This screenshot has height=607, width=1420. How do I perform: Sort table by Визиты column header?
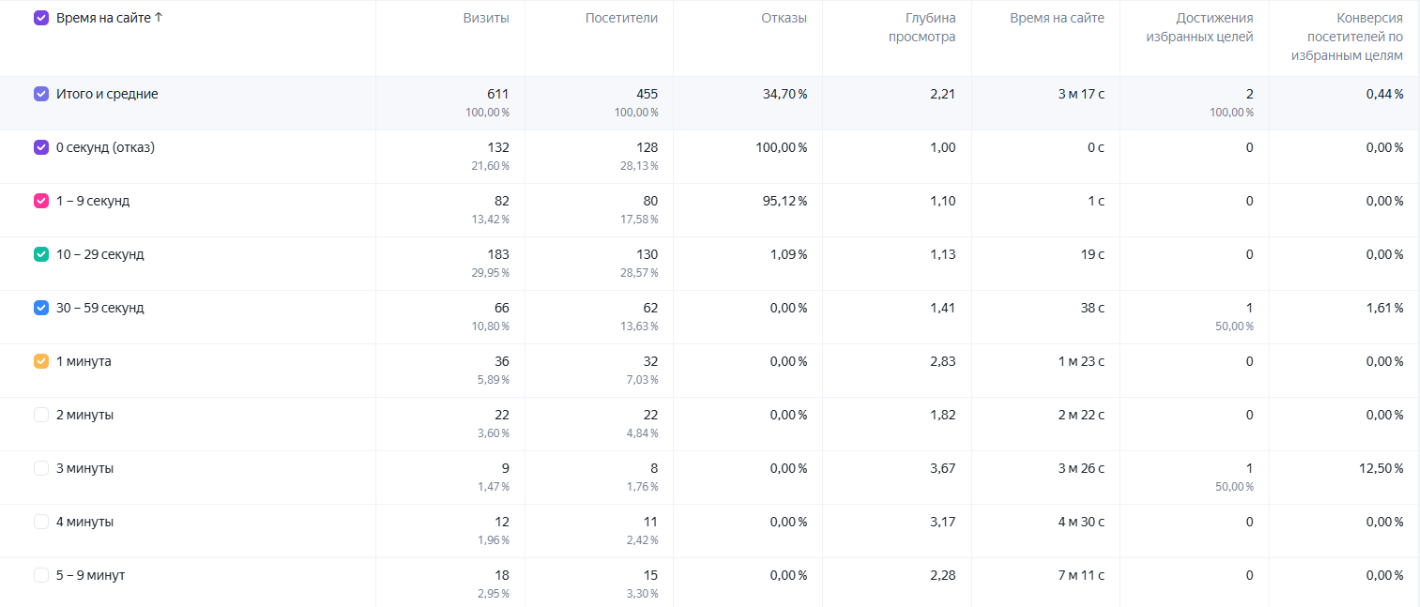(486, 18)
